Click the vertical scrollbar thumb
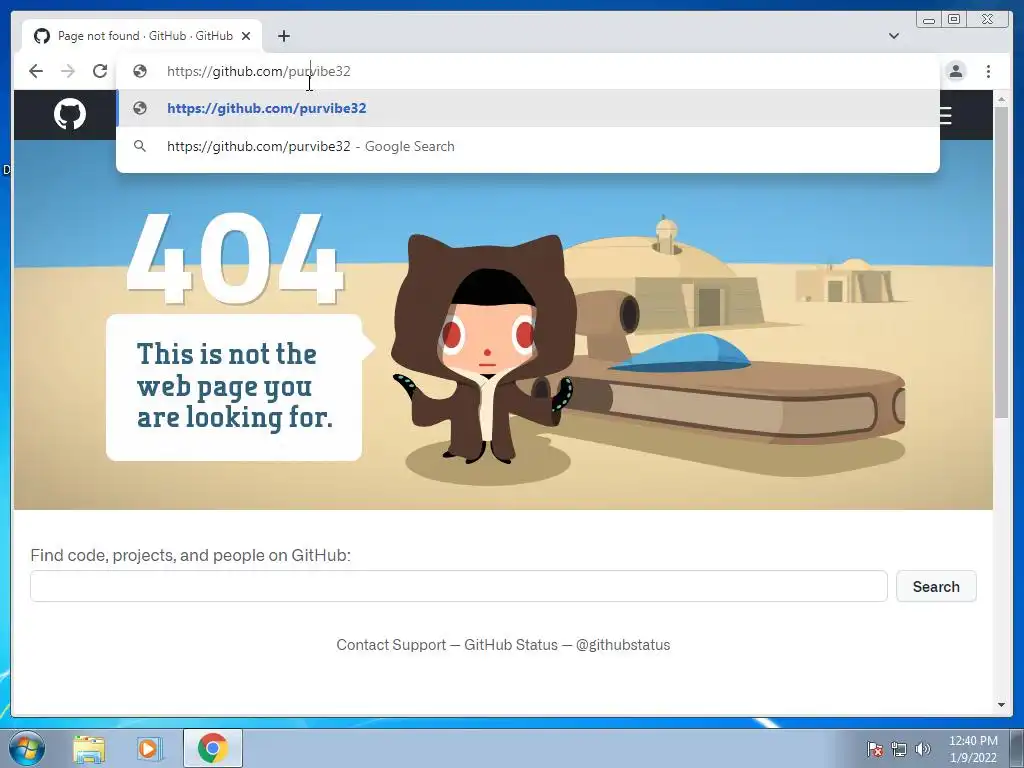 point(1001,261)
